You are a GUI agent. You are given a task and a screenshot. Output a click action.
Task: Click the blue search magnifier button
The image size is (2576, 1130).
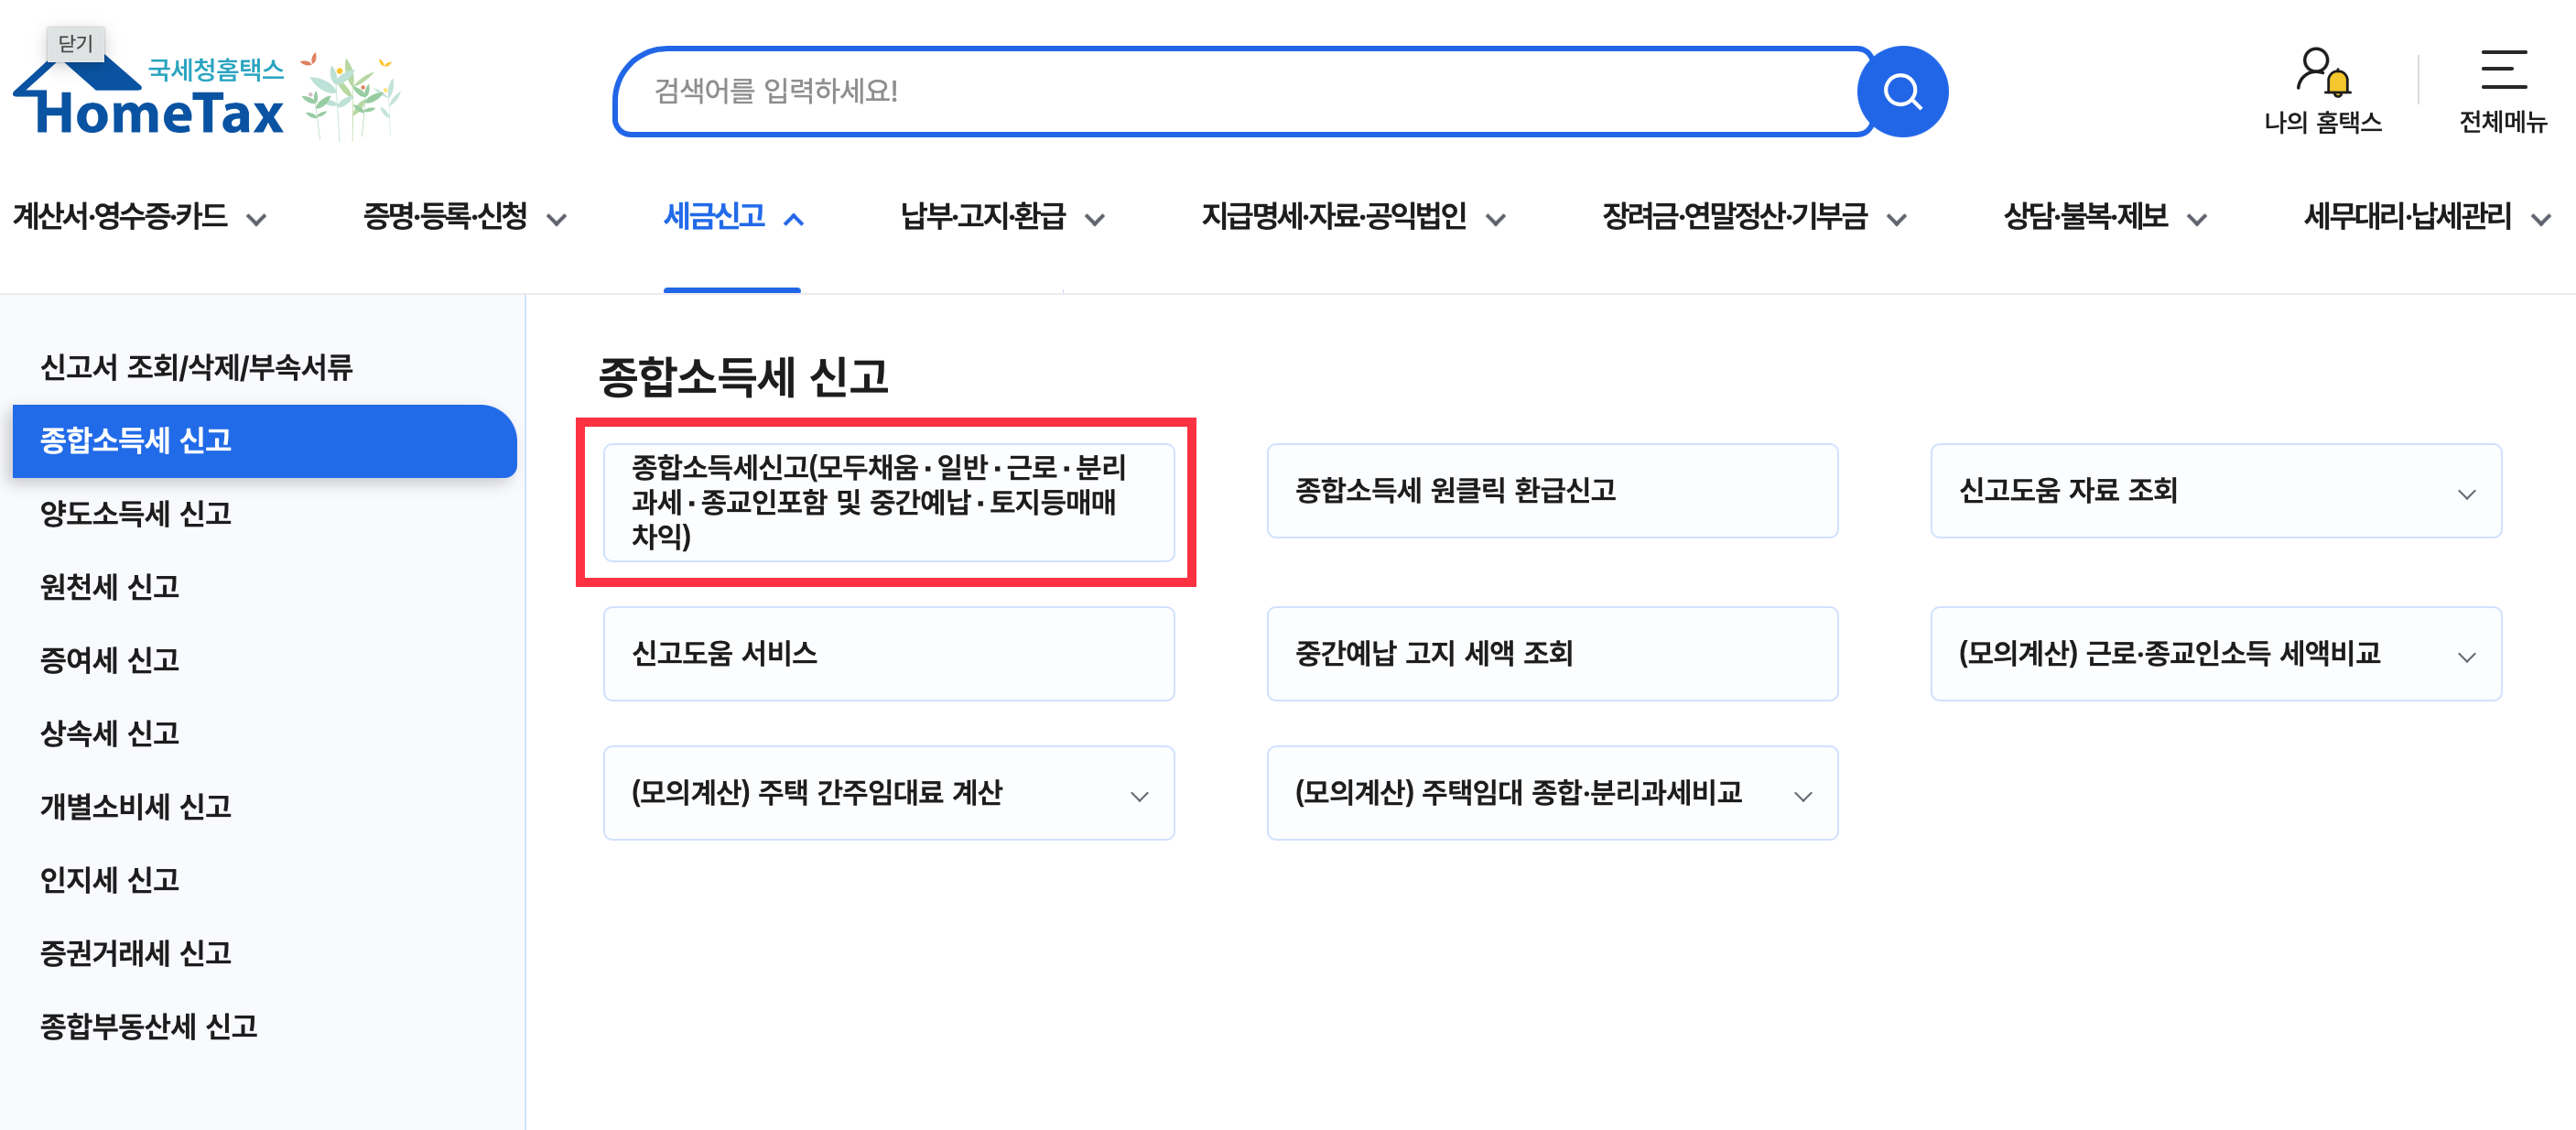[1901, 92]
